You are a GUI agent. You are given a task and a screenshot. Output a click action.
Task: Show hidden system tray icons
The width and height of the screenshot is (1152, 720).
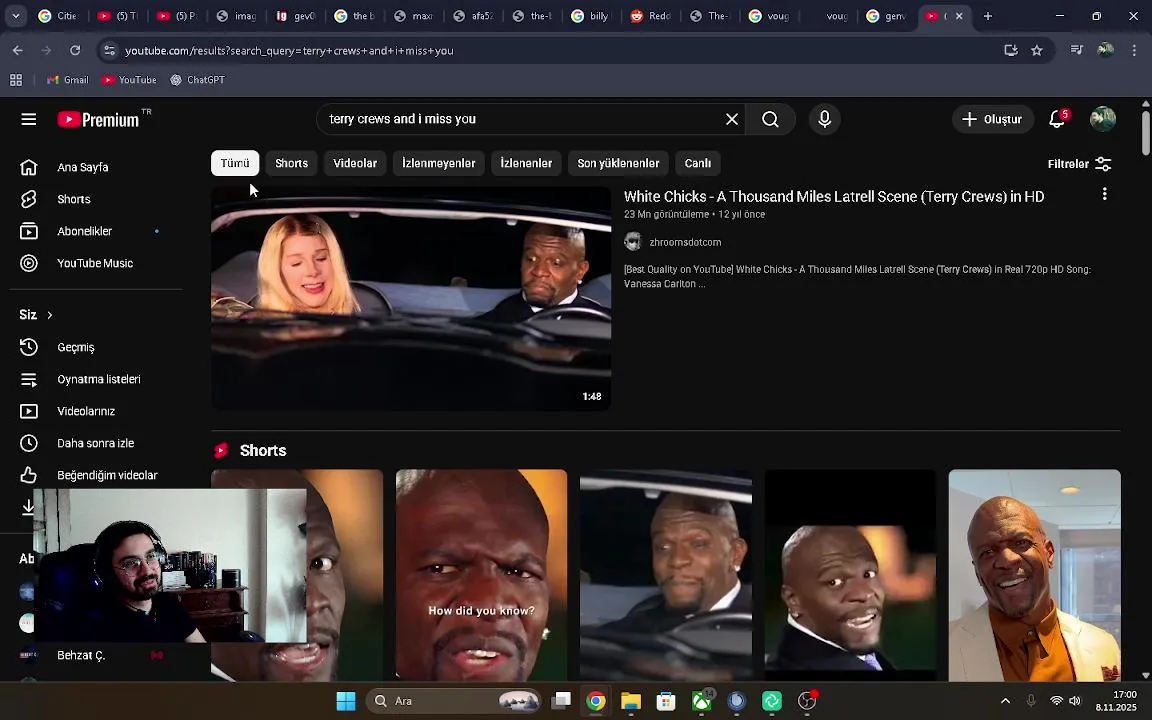[1005, 701]
